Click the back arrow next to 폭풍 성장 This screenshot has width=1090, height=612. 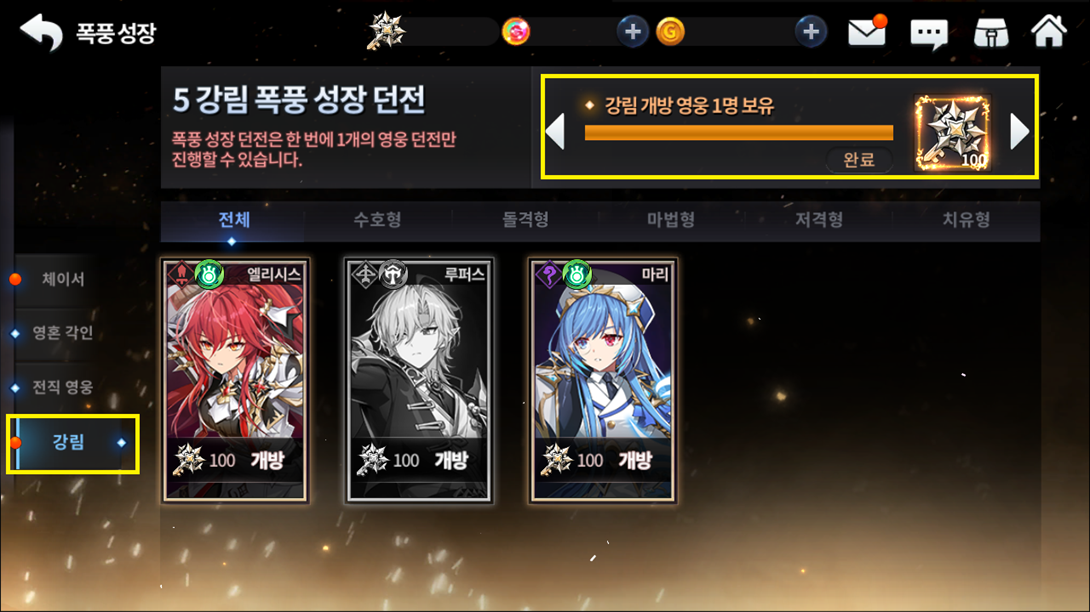point(42,33)
